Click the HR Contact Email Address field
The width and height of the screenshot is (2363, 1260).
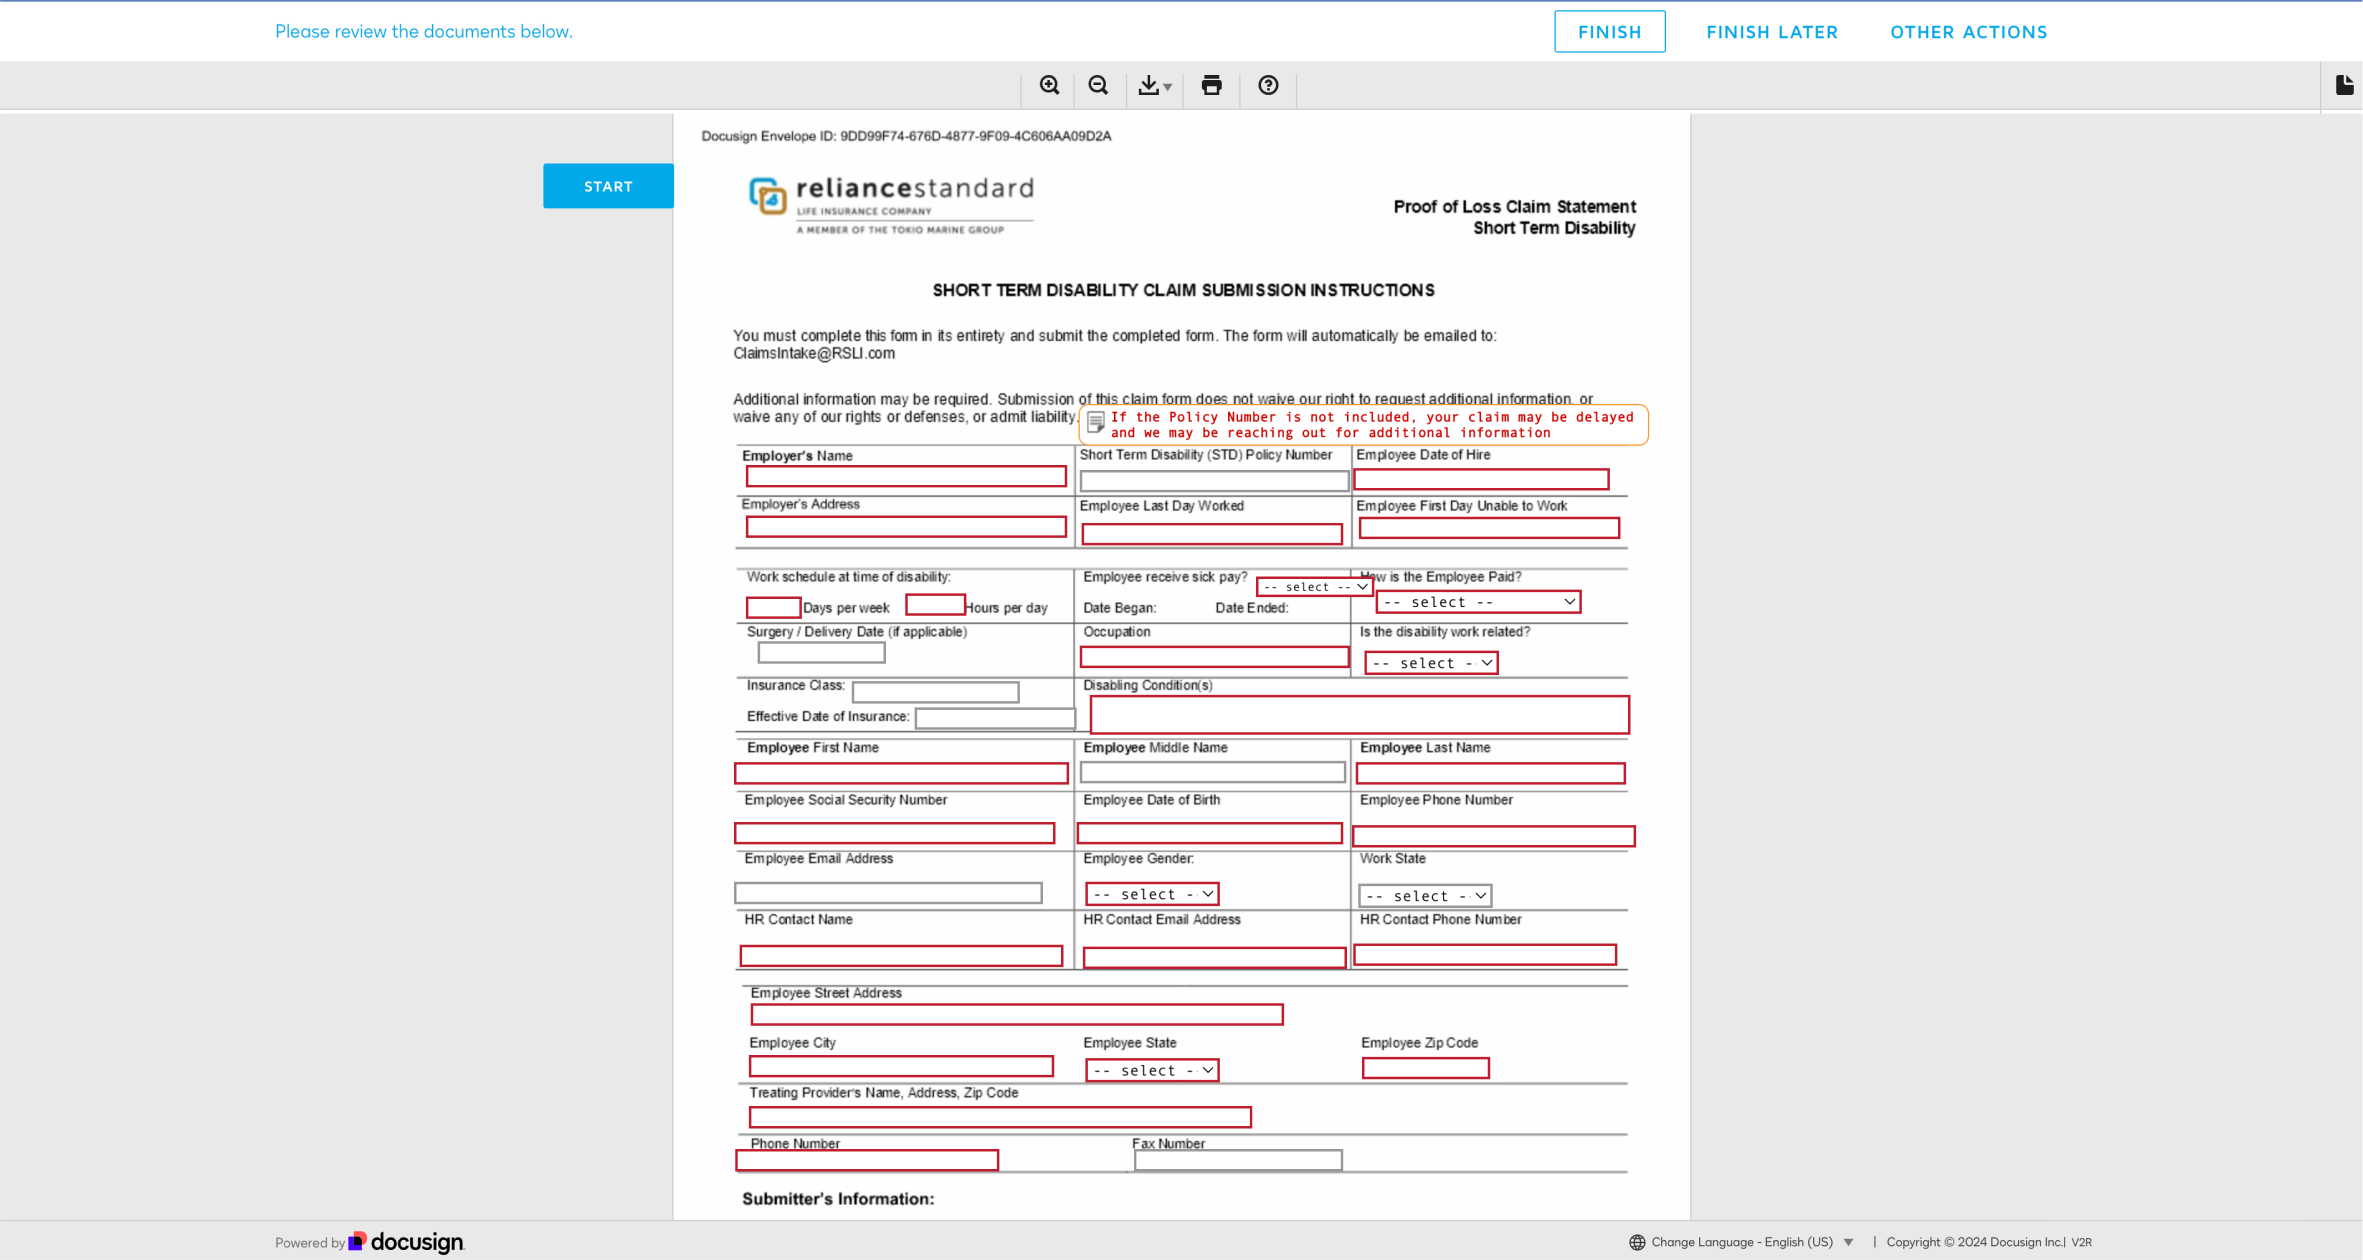click(1215, 958)
